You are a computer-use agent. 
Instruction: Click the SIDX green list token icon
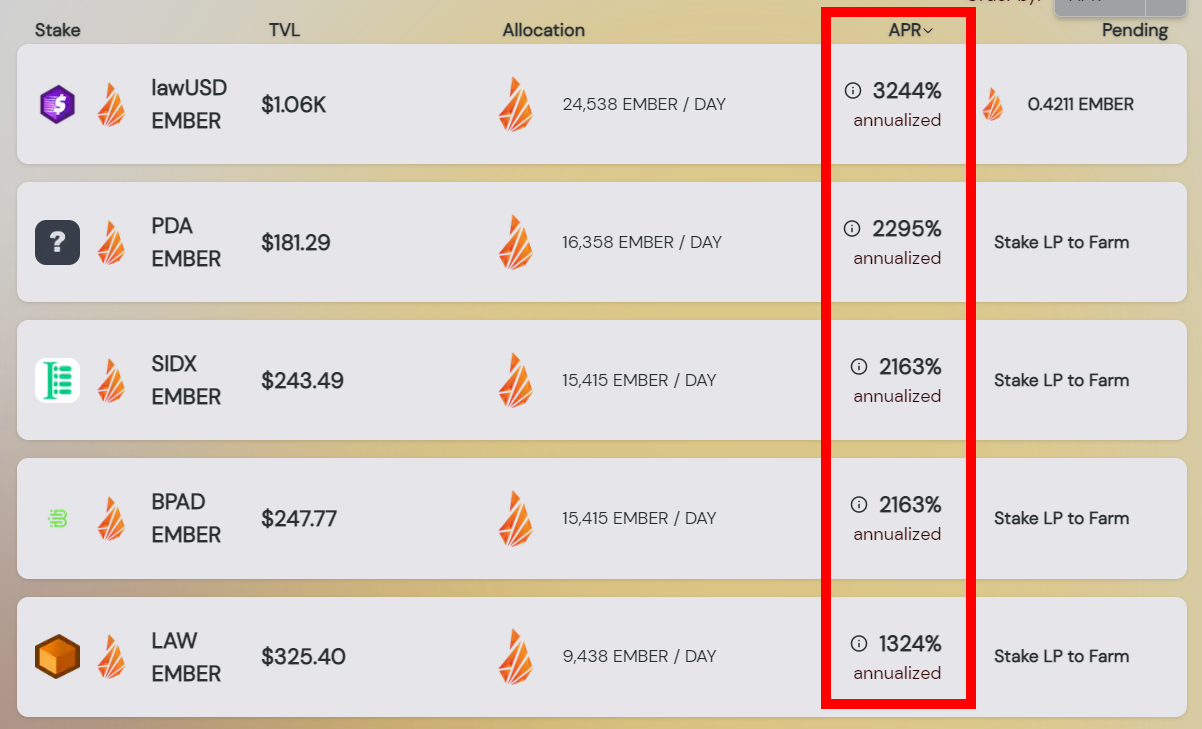(57, 380)
